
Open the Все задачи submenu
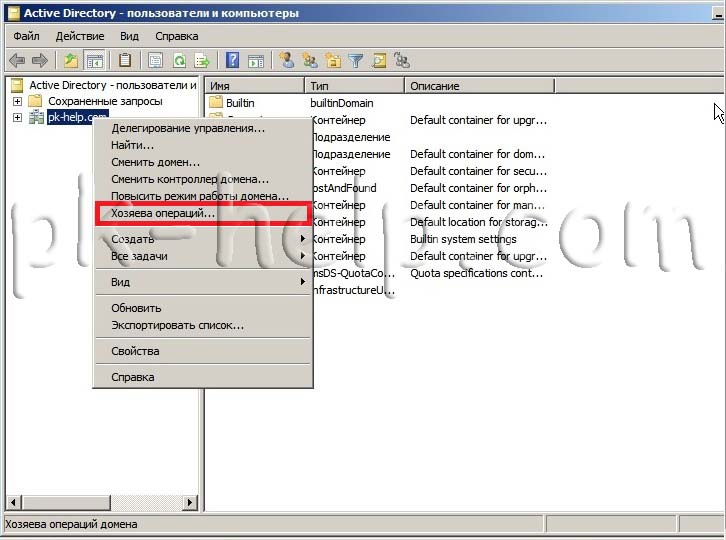tap(203, 256)
